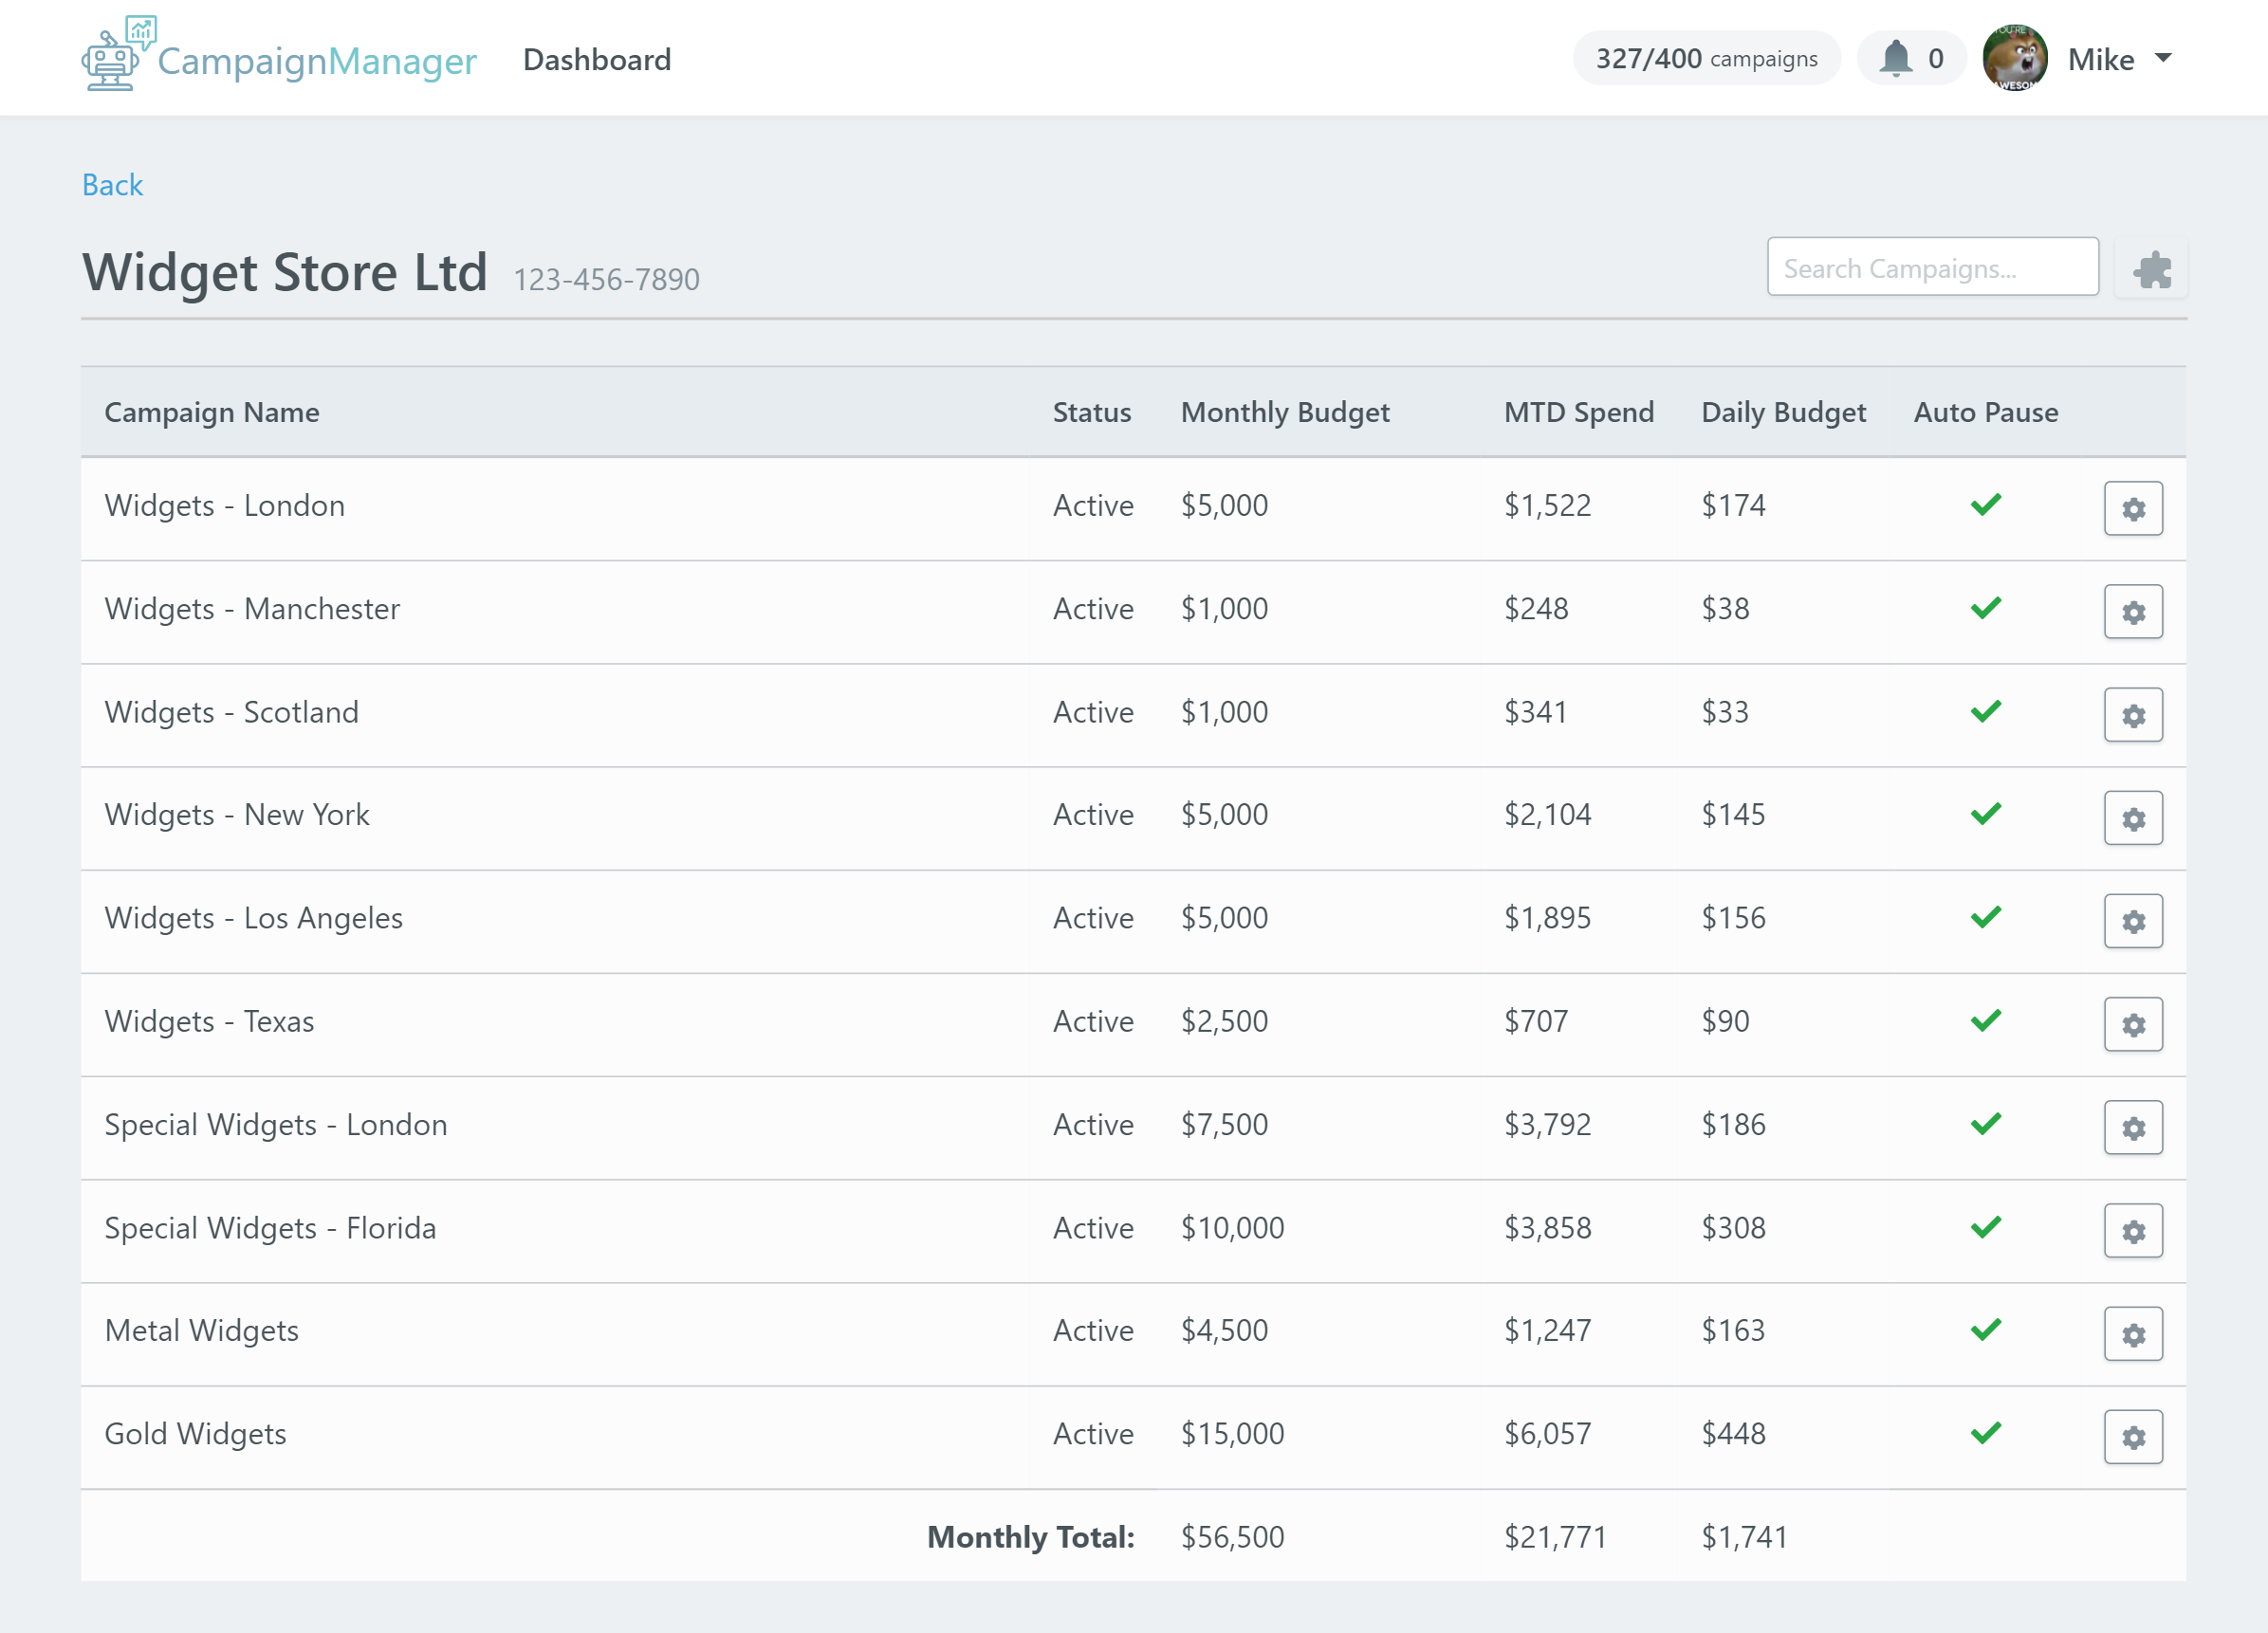Focus the Search Campaigns input field

(x=1932, y=267)
